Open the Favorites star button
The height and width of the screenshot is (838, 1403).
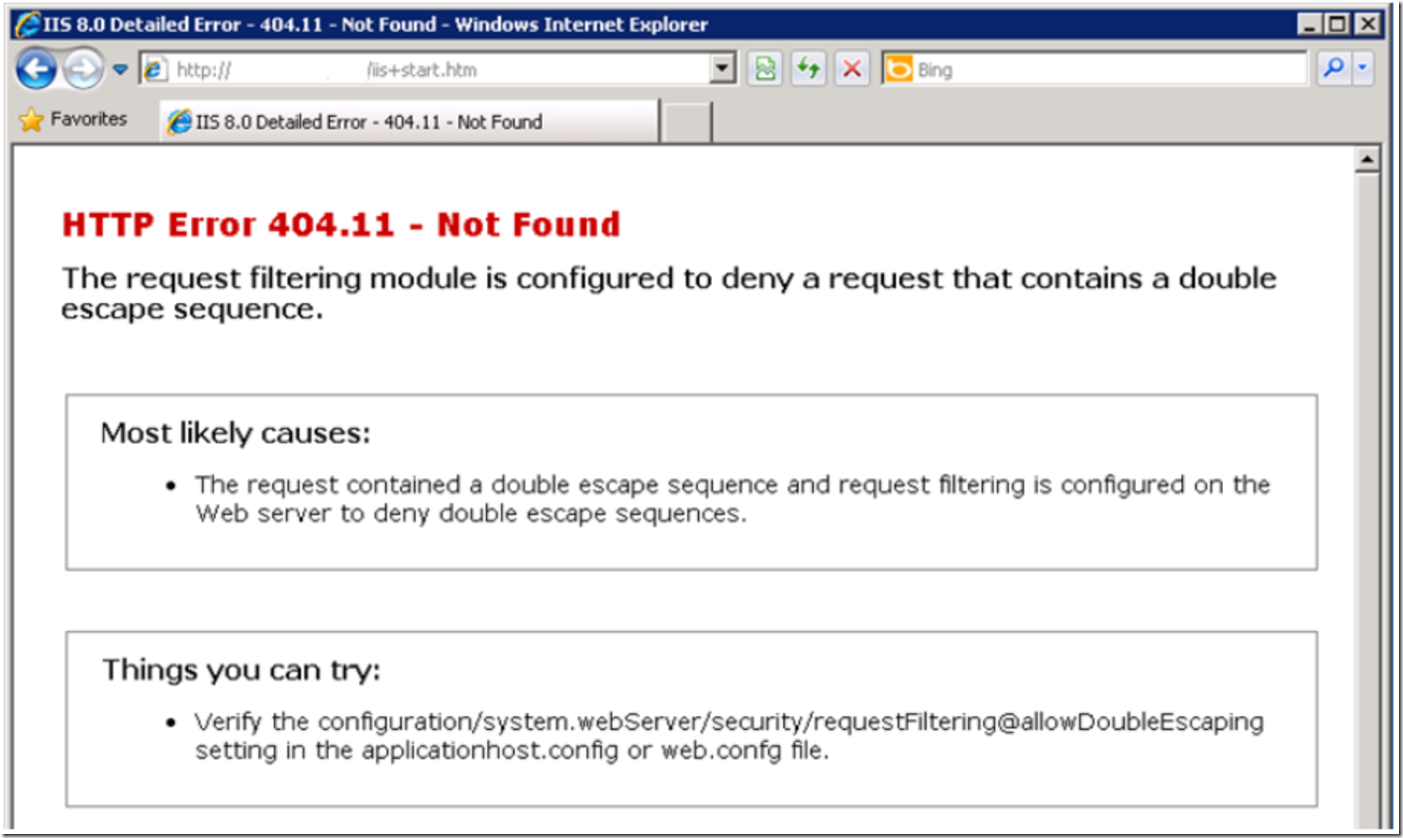(x=74, y=120)
